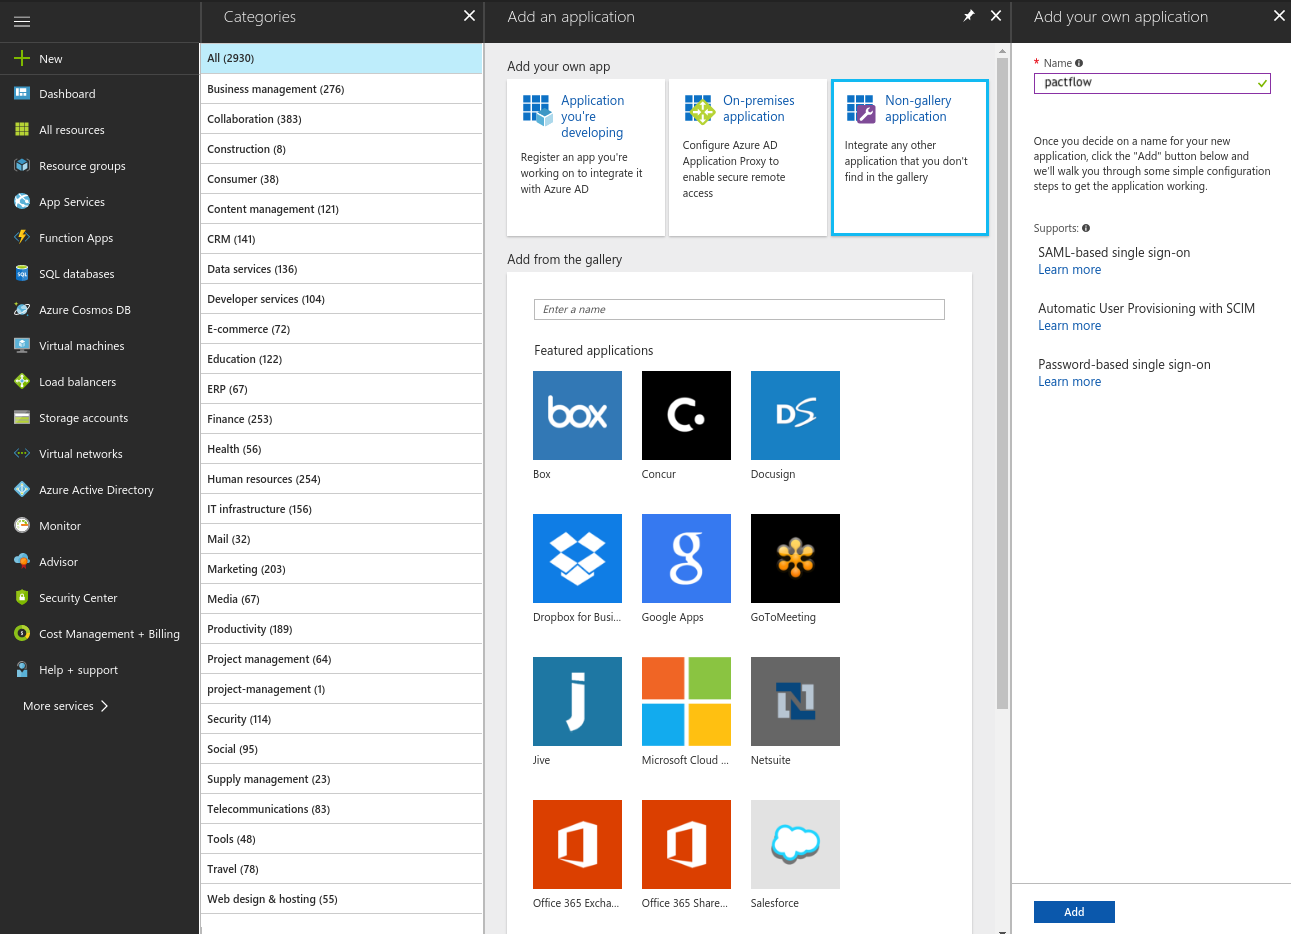
Task: Select Developer services (104) category
Action: (341, 299)
